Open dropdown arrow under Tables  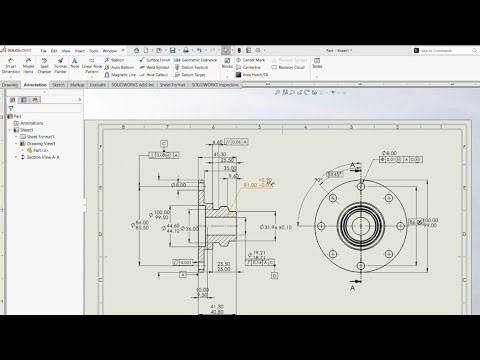pos(317,77)
